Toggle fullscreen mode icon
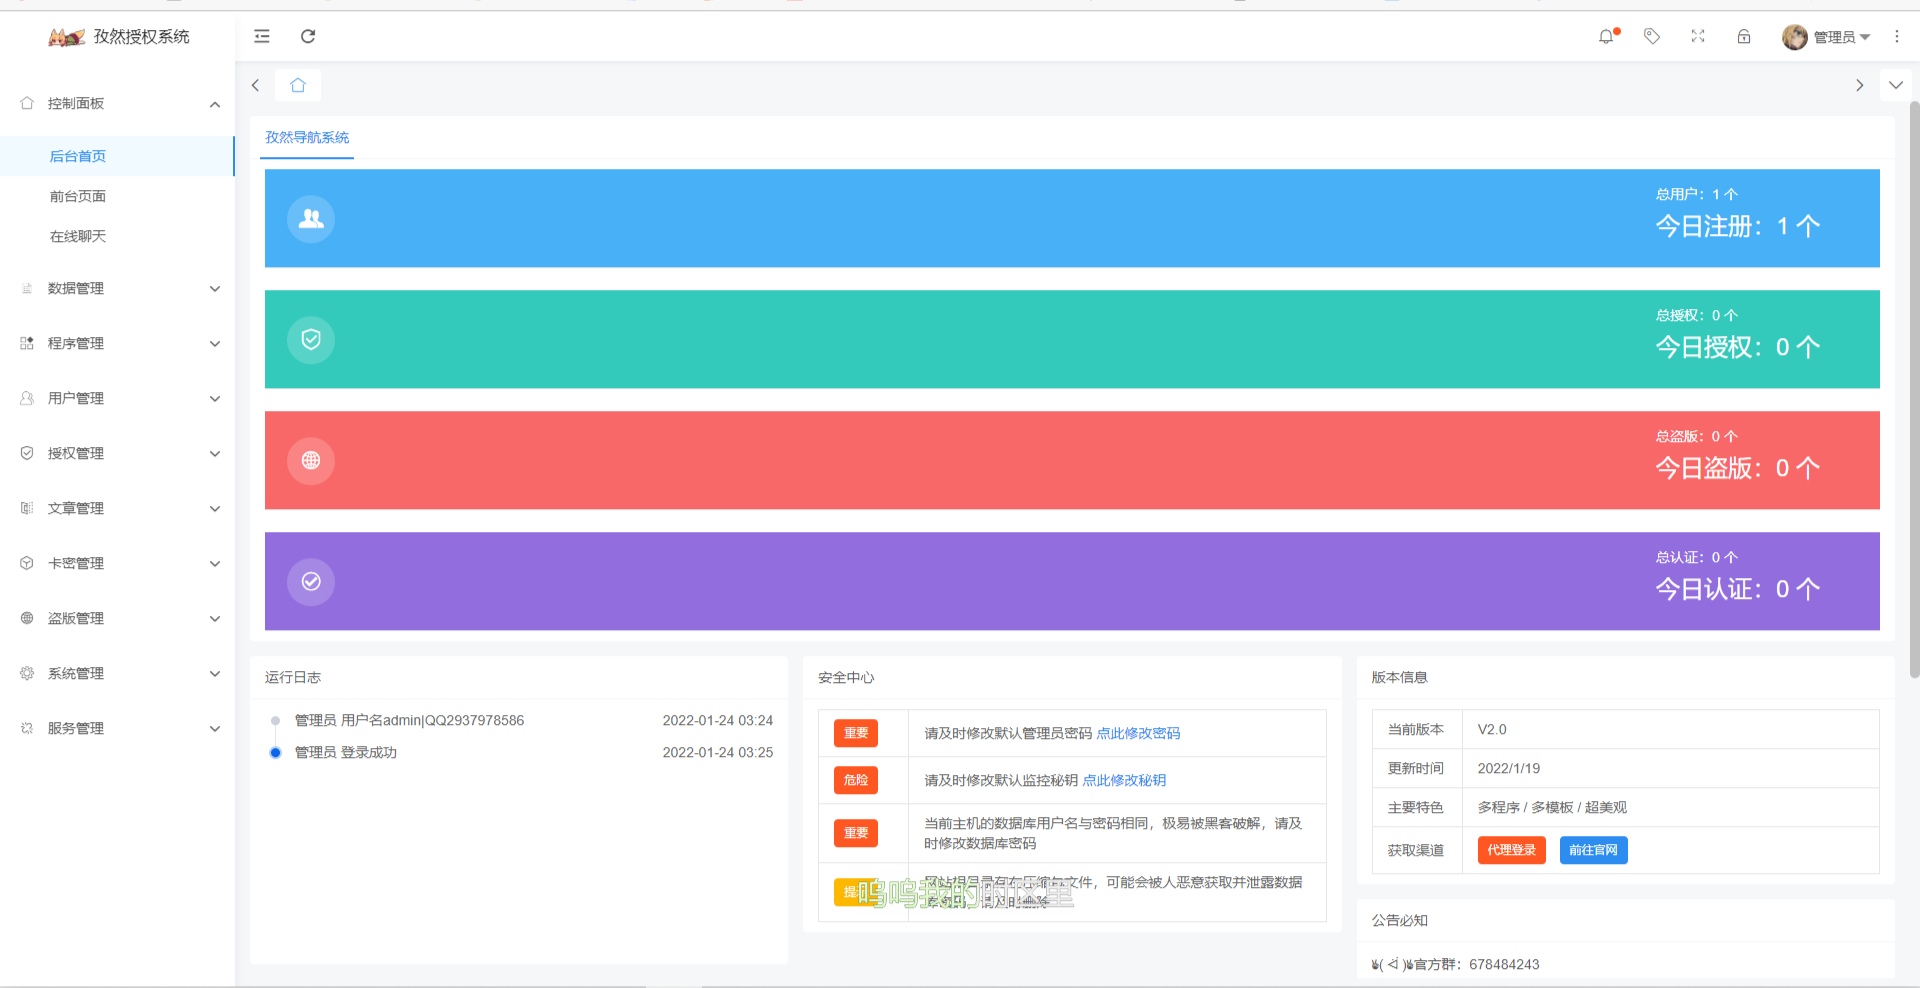This screenshot has width=1920, height=988. point(1698,37)
